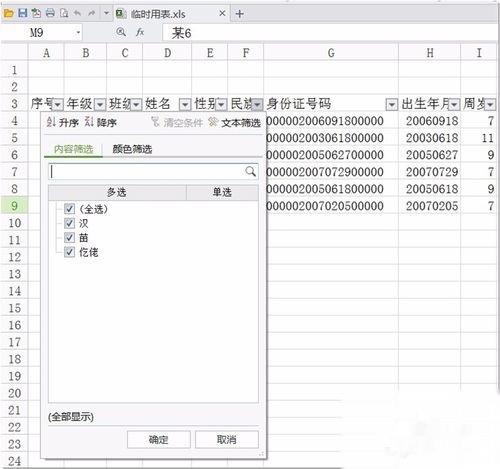Open filter dropdown for 序号 column
The height and width of the screenshot is (469, 500).
coord(58,105)
